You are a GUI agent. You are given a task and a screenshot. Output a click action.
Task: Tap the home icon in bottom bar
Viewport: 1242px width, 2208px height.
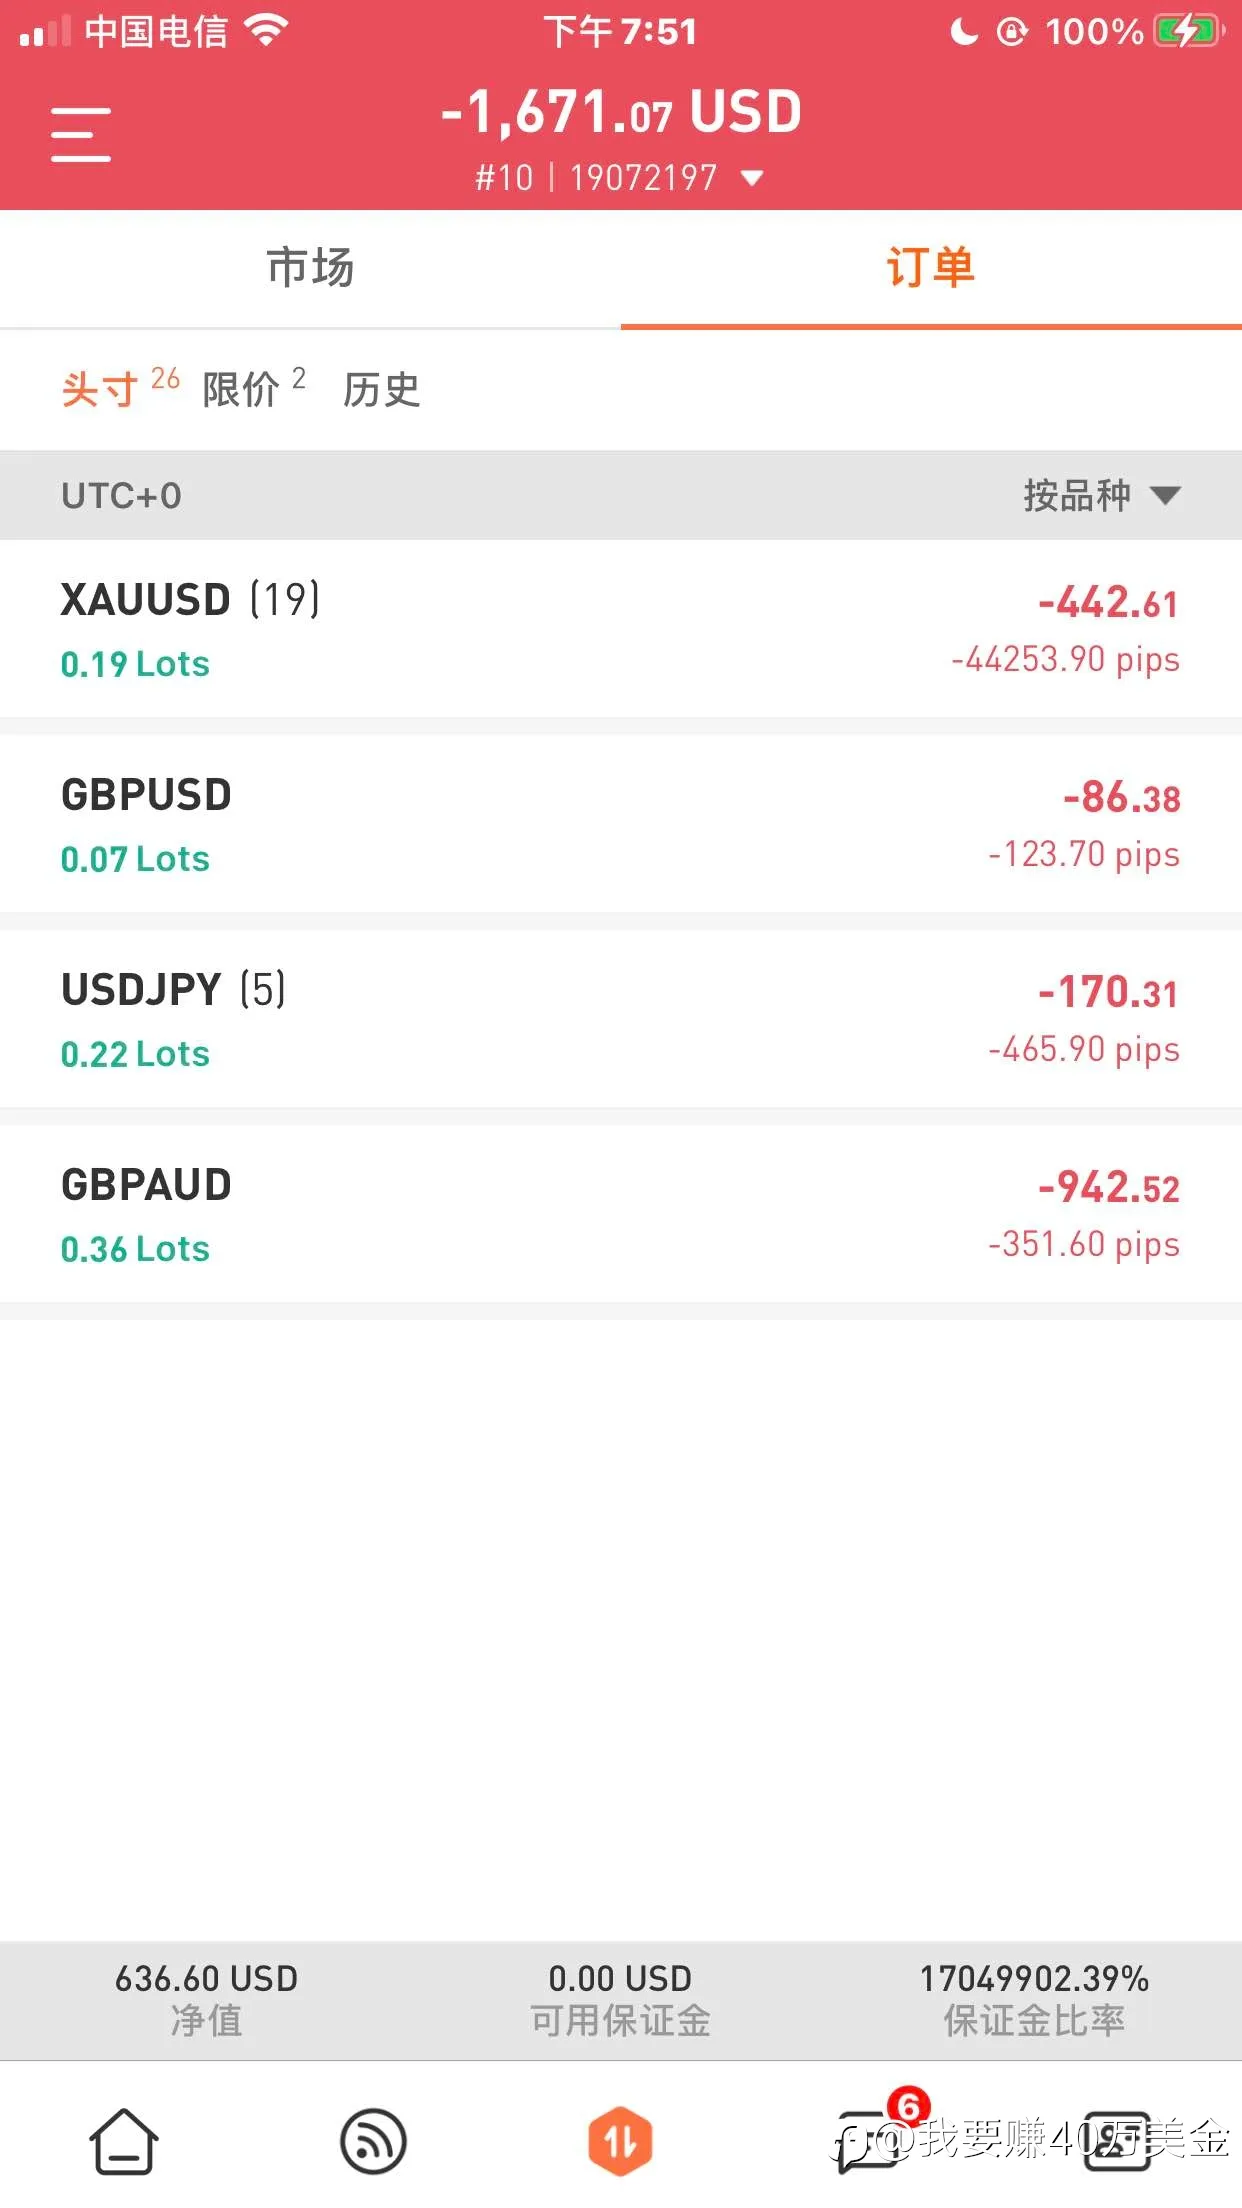click(124, 2141)
